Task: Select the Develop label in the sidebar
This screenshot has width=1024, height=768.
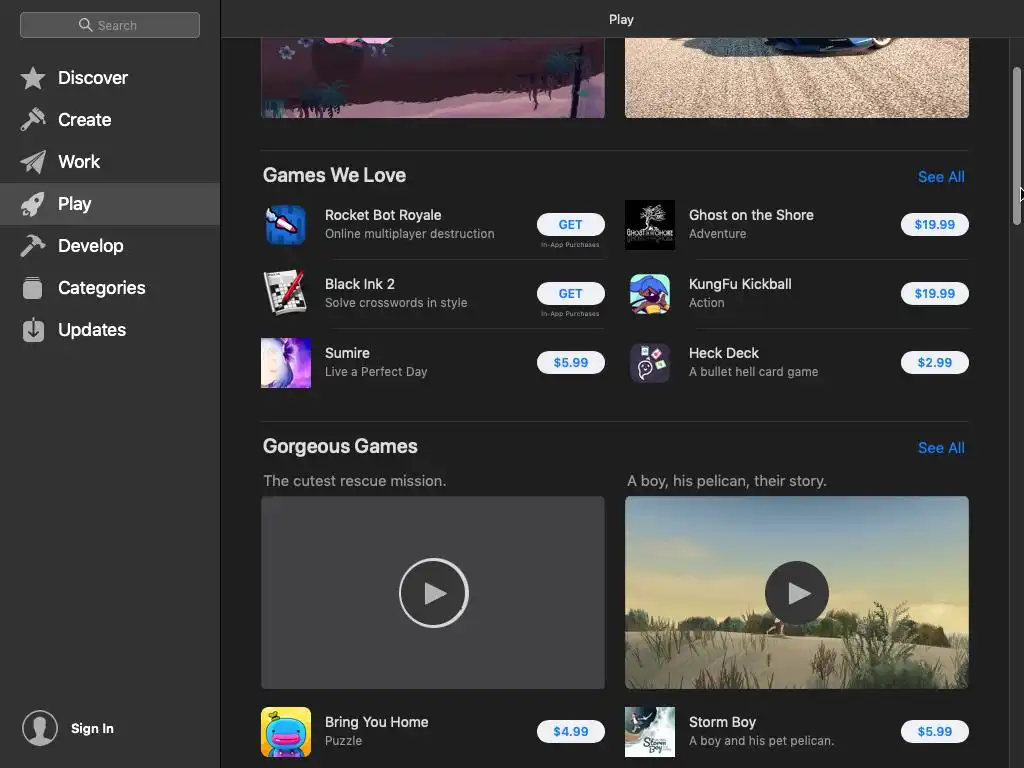Action: [x=90, y=246]
